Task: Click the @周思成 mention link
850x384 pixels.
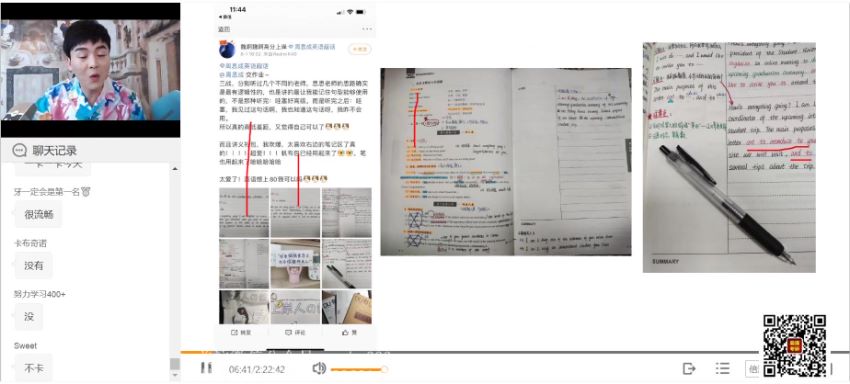Action: [x=230, y=74]
